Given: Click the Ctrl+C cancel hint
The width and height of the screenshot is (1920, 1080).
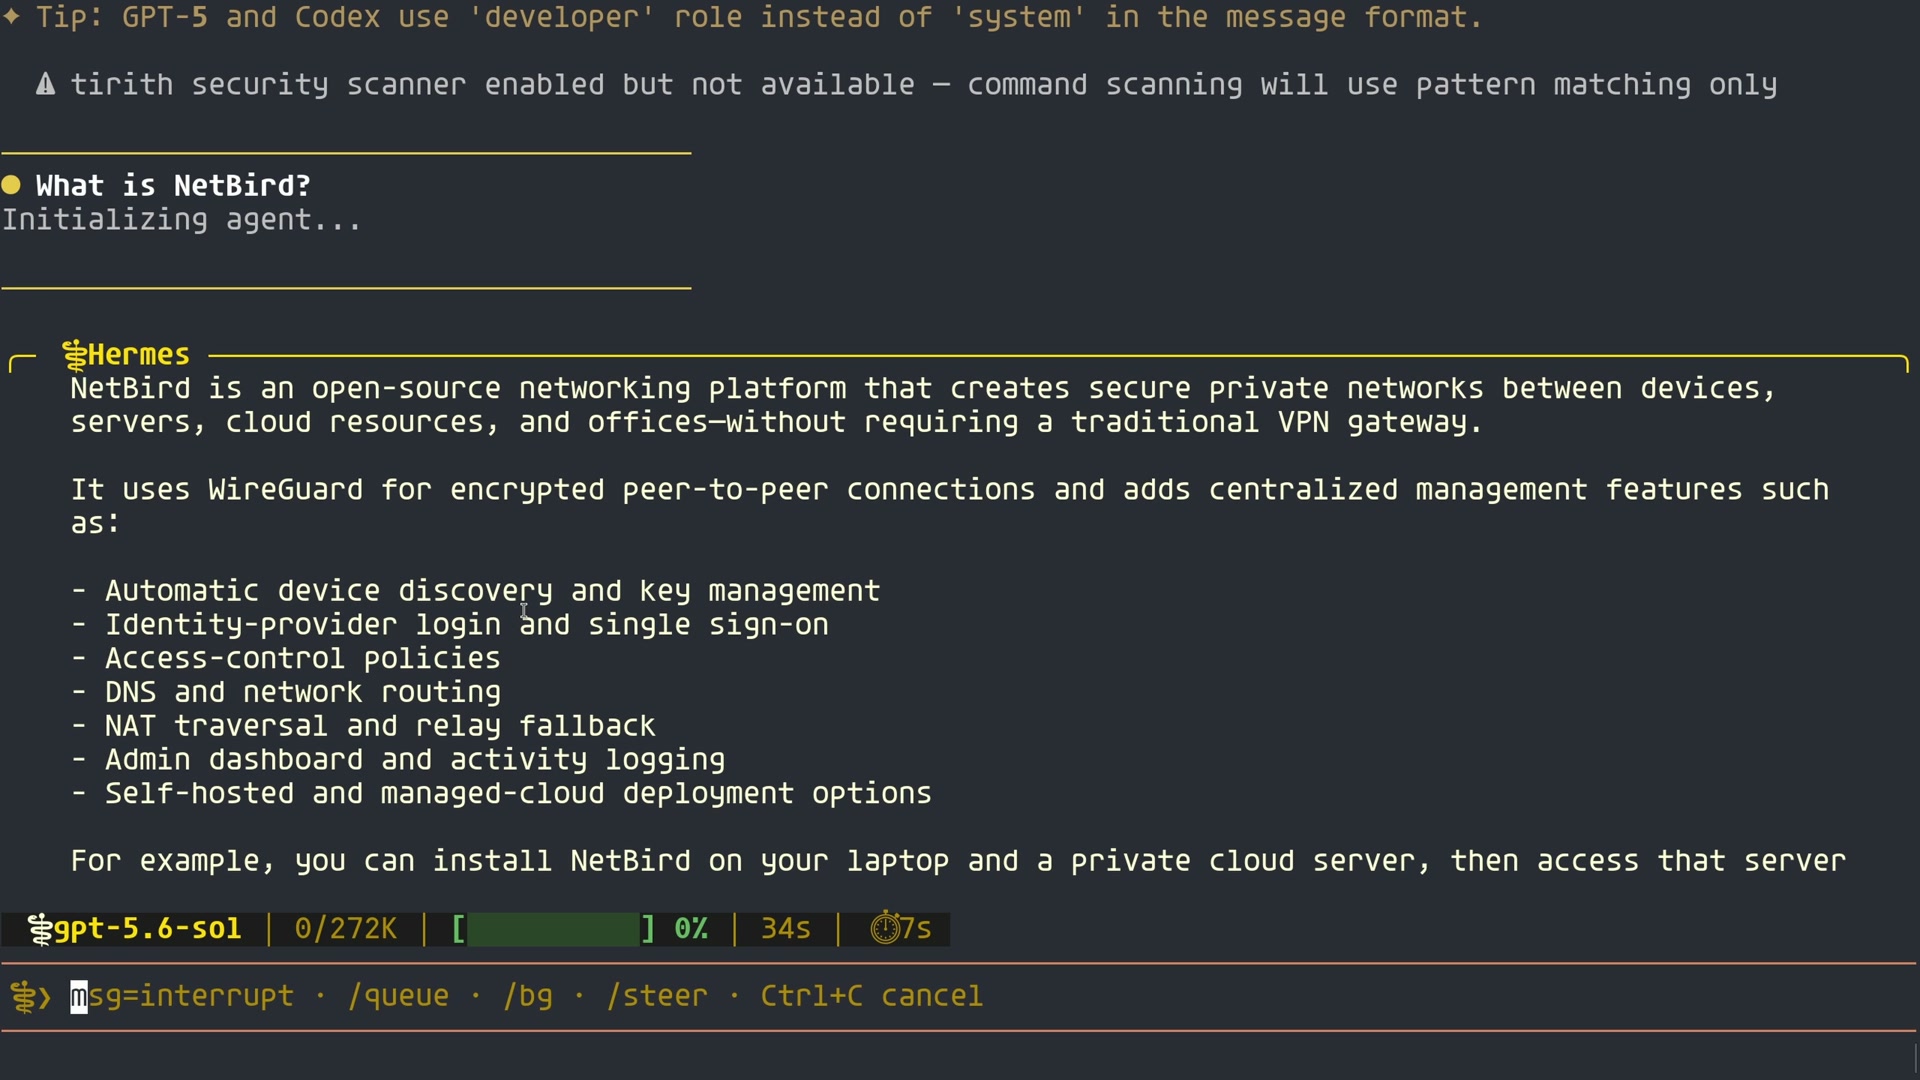Looking at the screenshot, I should pos(872,996).
